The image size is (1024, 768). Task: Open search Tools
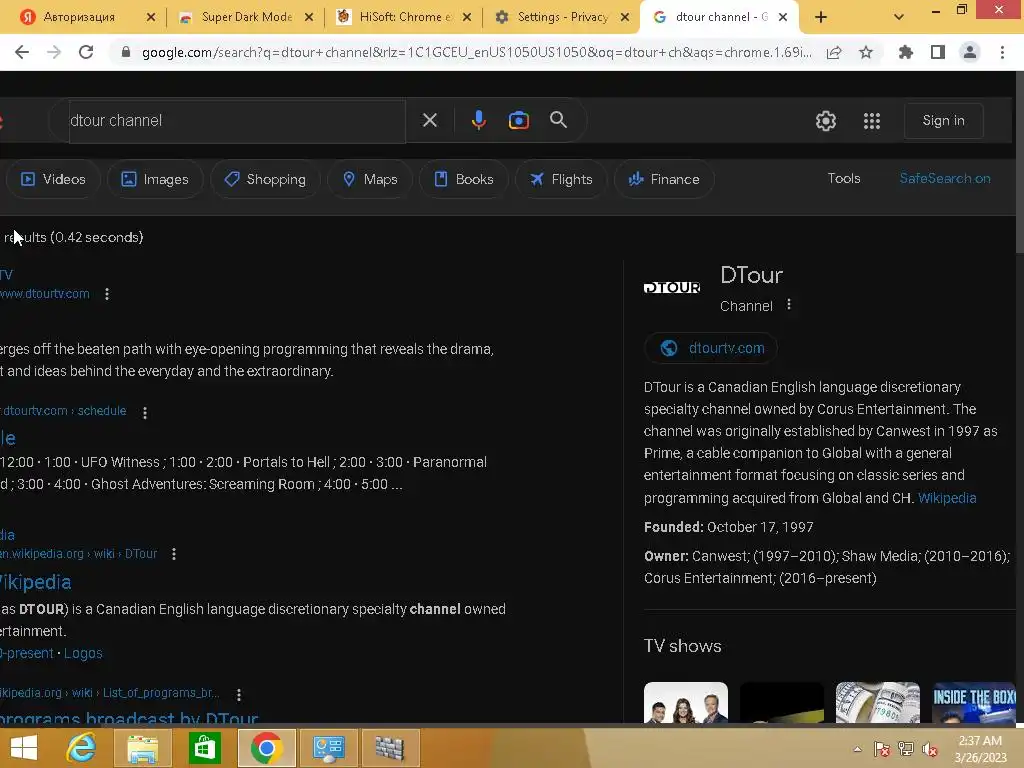click(844, 178)
